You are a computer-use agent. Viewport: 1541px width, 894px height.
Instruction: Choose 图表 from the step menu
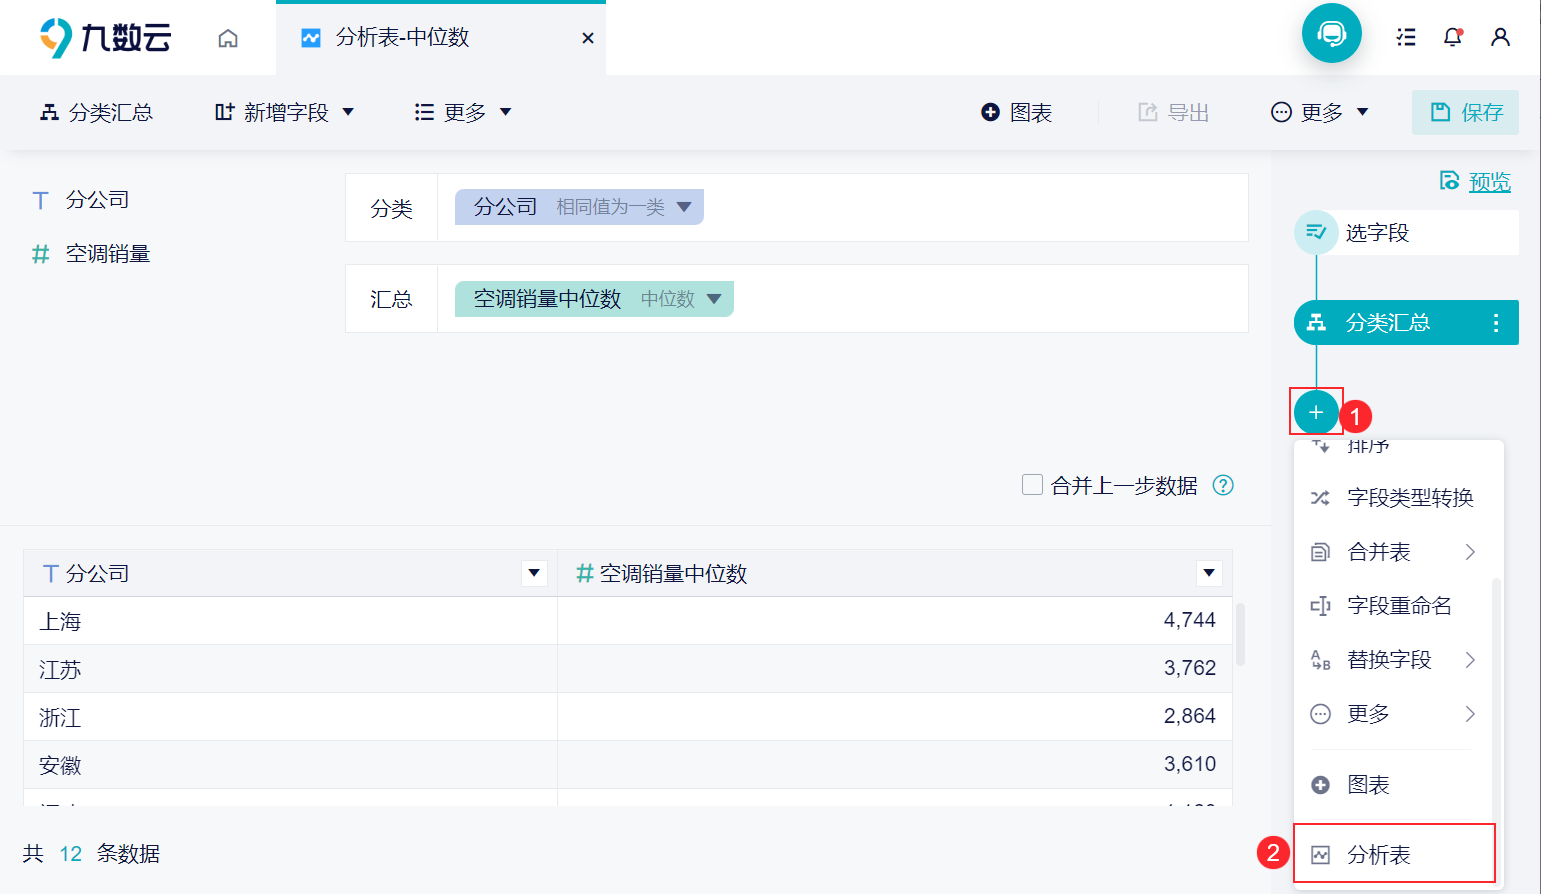1393,785
